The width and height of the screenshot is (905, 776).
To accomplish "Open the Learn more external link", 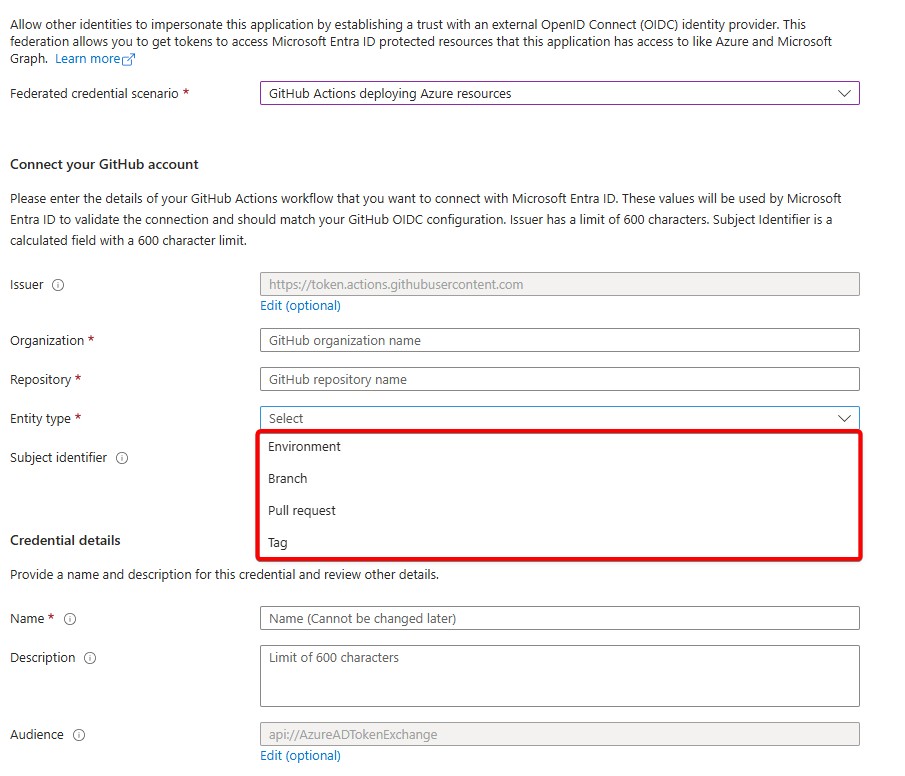I will 95,59.
